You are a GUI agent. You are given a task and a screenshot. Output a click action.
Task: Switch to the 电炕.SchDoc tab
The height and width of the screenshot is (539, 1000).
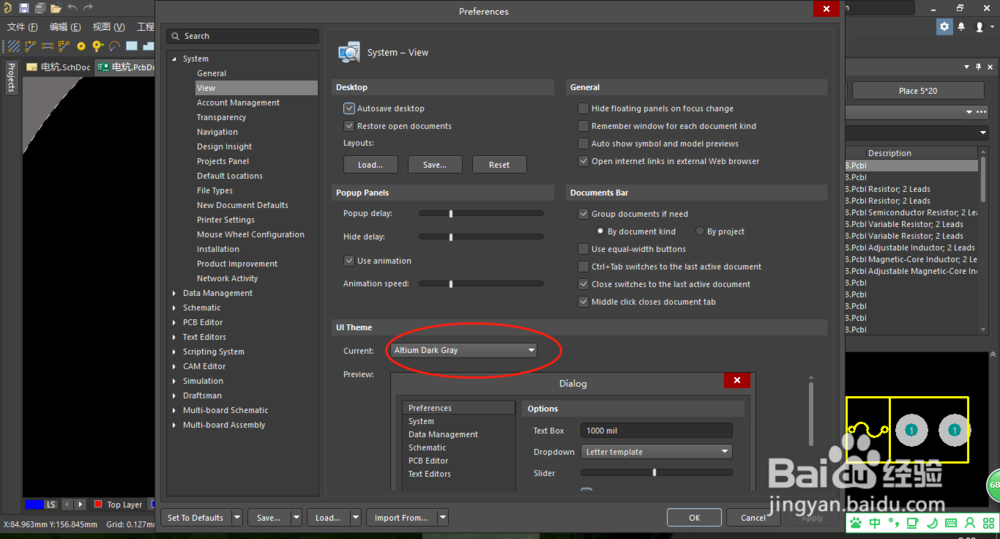pos(58,67)
